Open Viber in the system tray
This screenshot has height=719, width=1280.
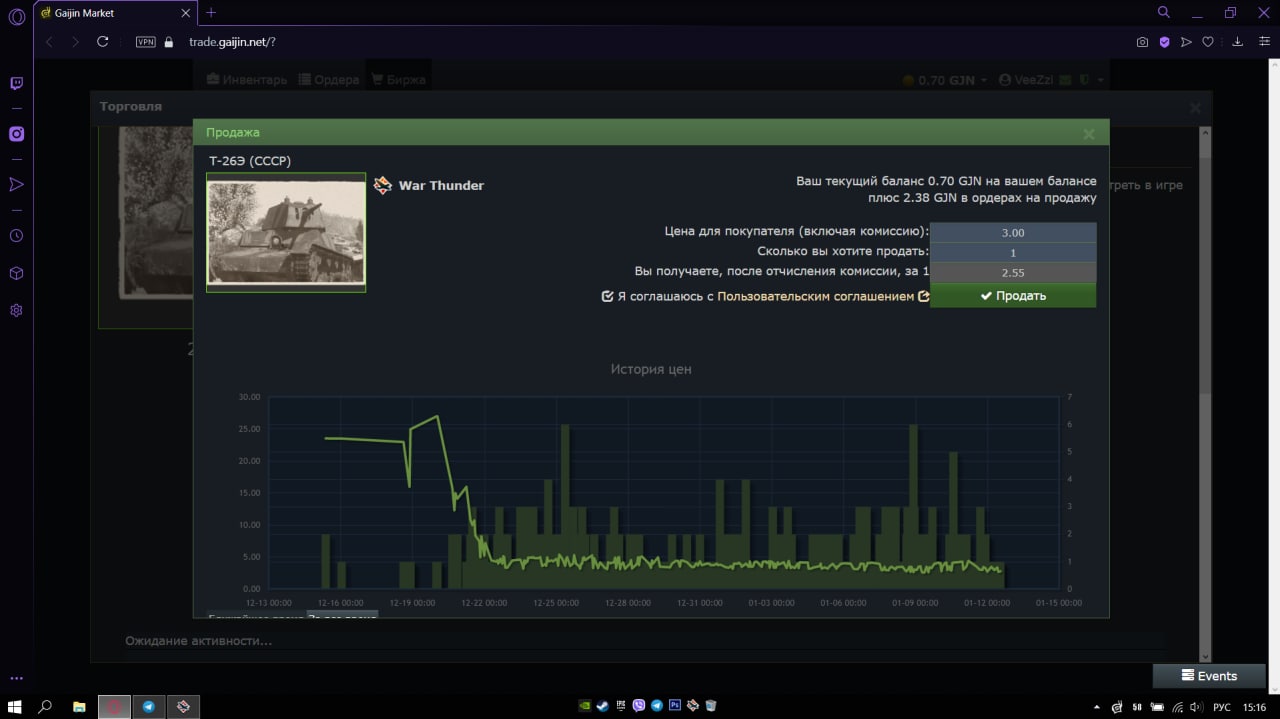click(638, 706)
